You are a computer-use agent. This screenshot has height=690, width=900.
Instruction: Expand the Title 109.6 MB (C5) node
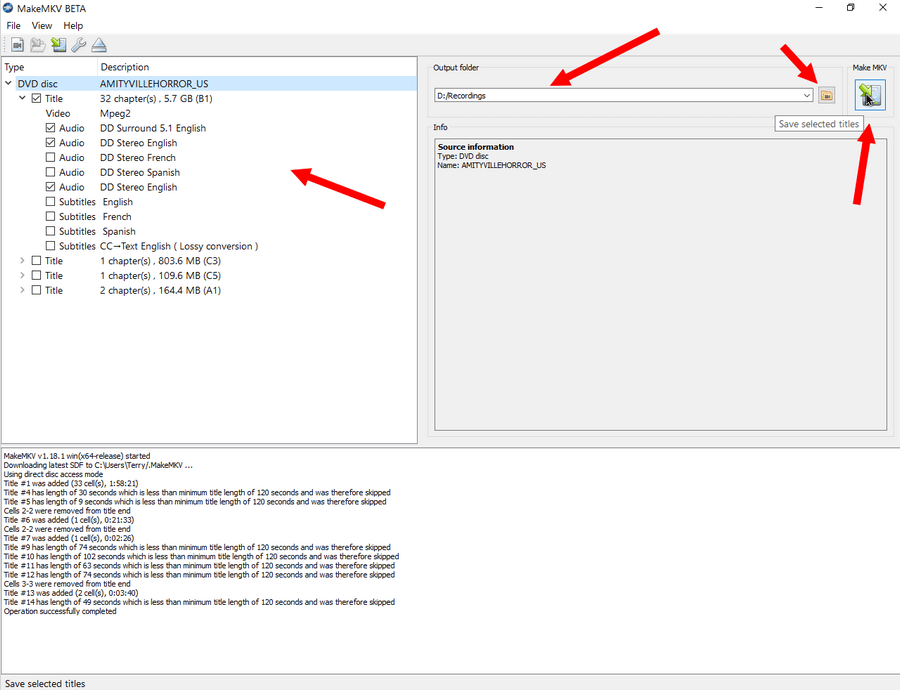click(22, 276)
